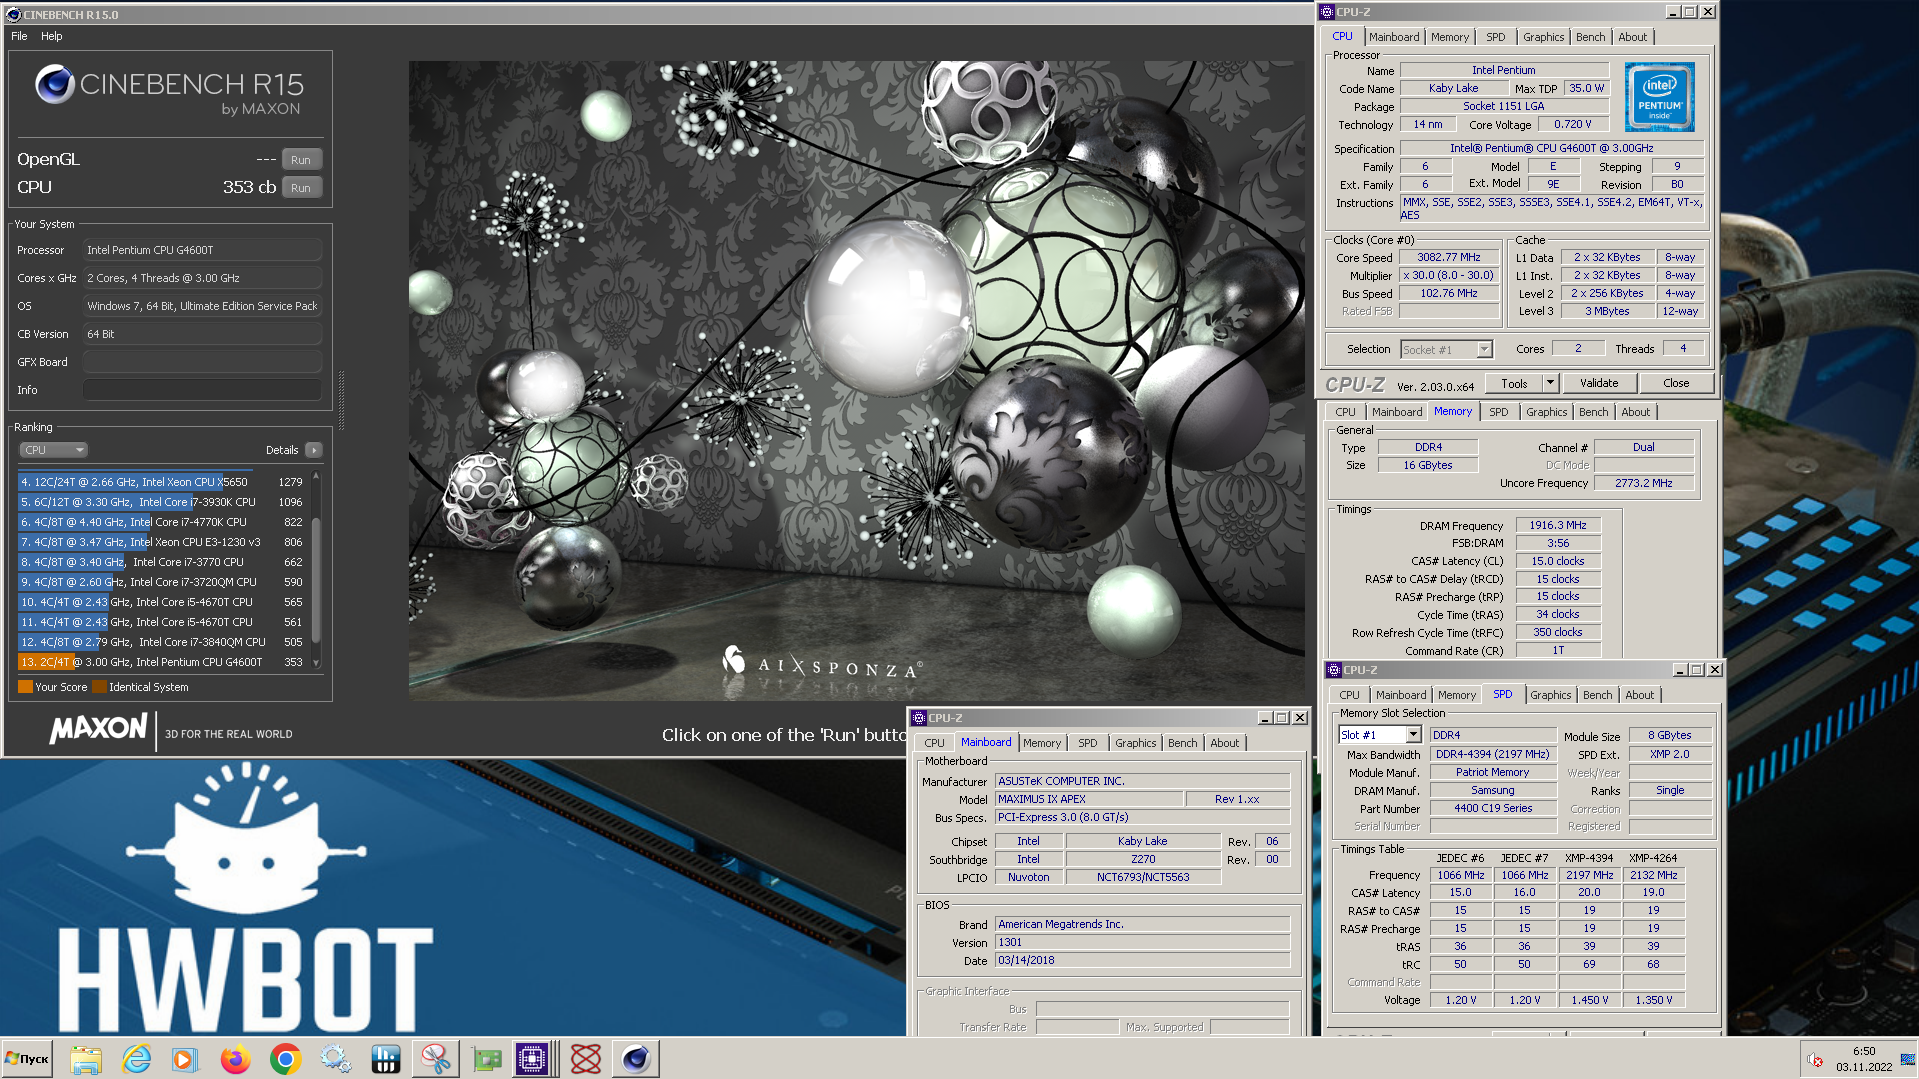Click the Tools button in CPU-Z

pyautogui.click(x=1514, y=383)
